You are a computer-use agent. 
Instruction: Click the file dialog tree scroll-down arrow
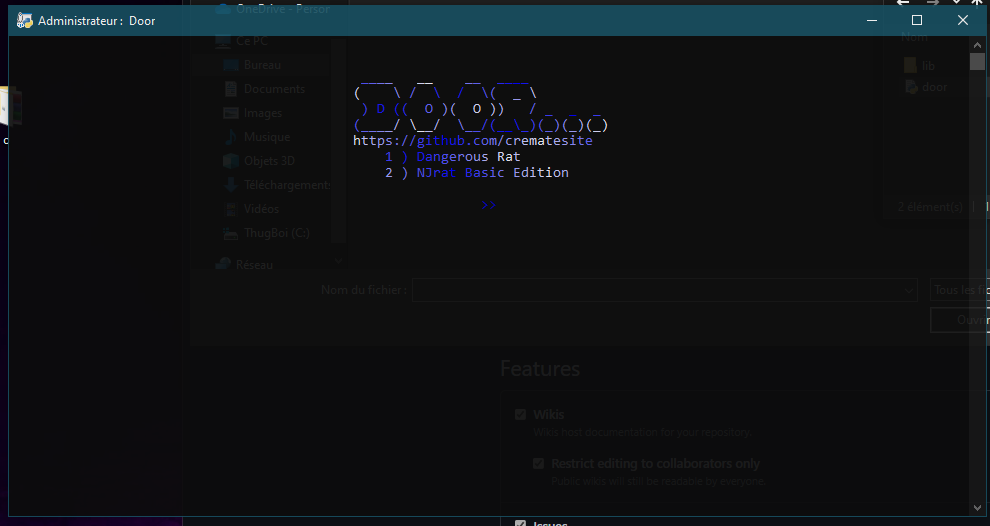(x=339, y=260)
